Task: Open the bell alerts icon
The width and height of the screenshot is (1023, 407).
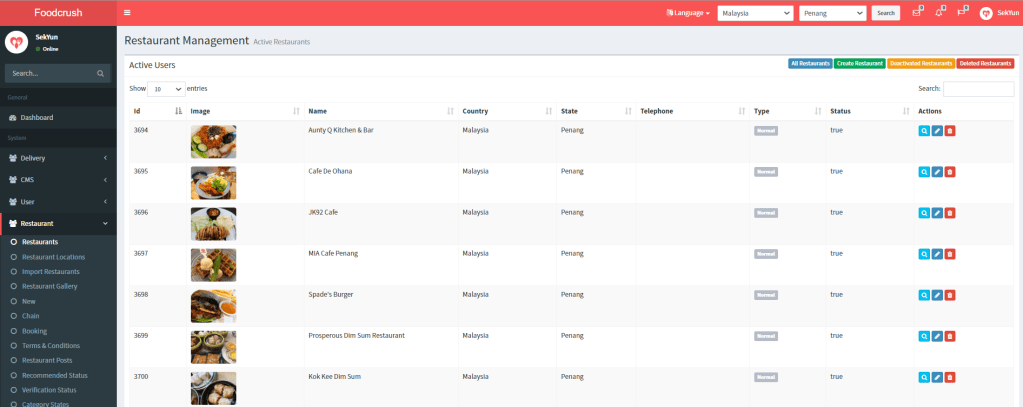Action: [x=940, y=13]
